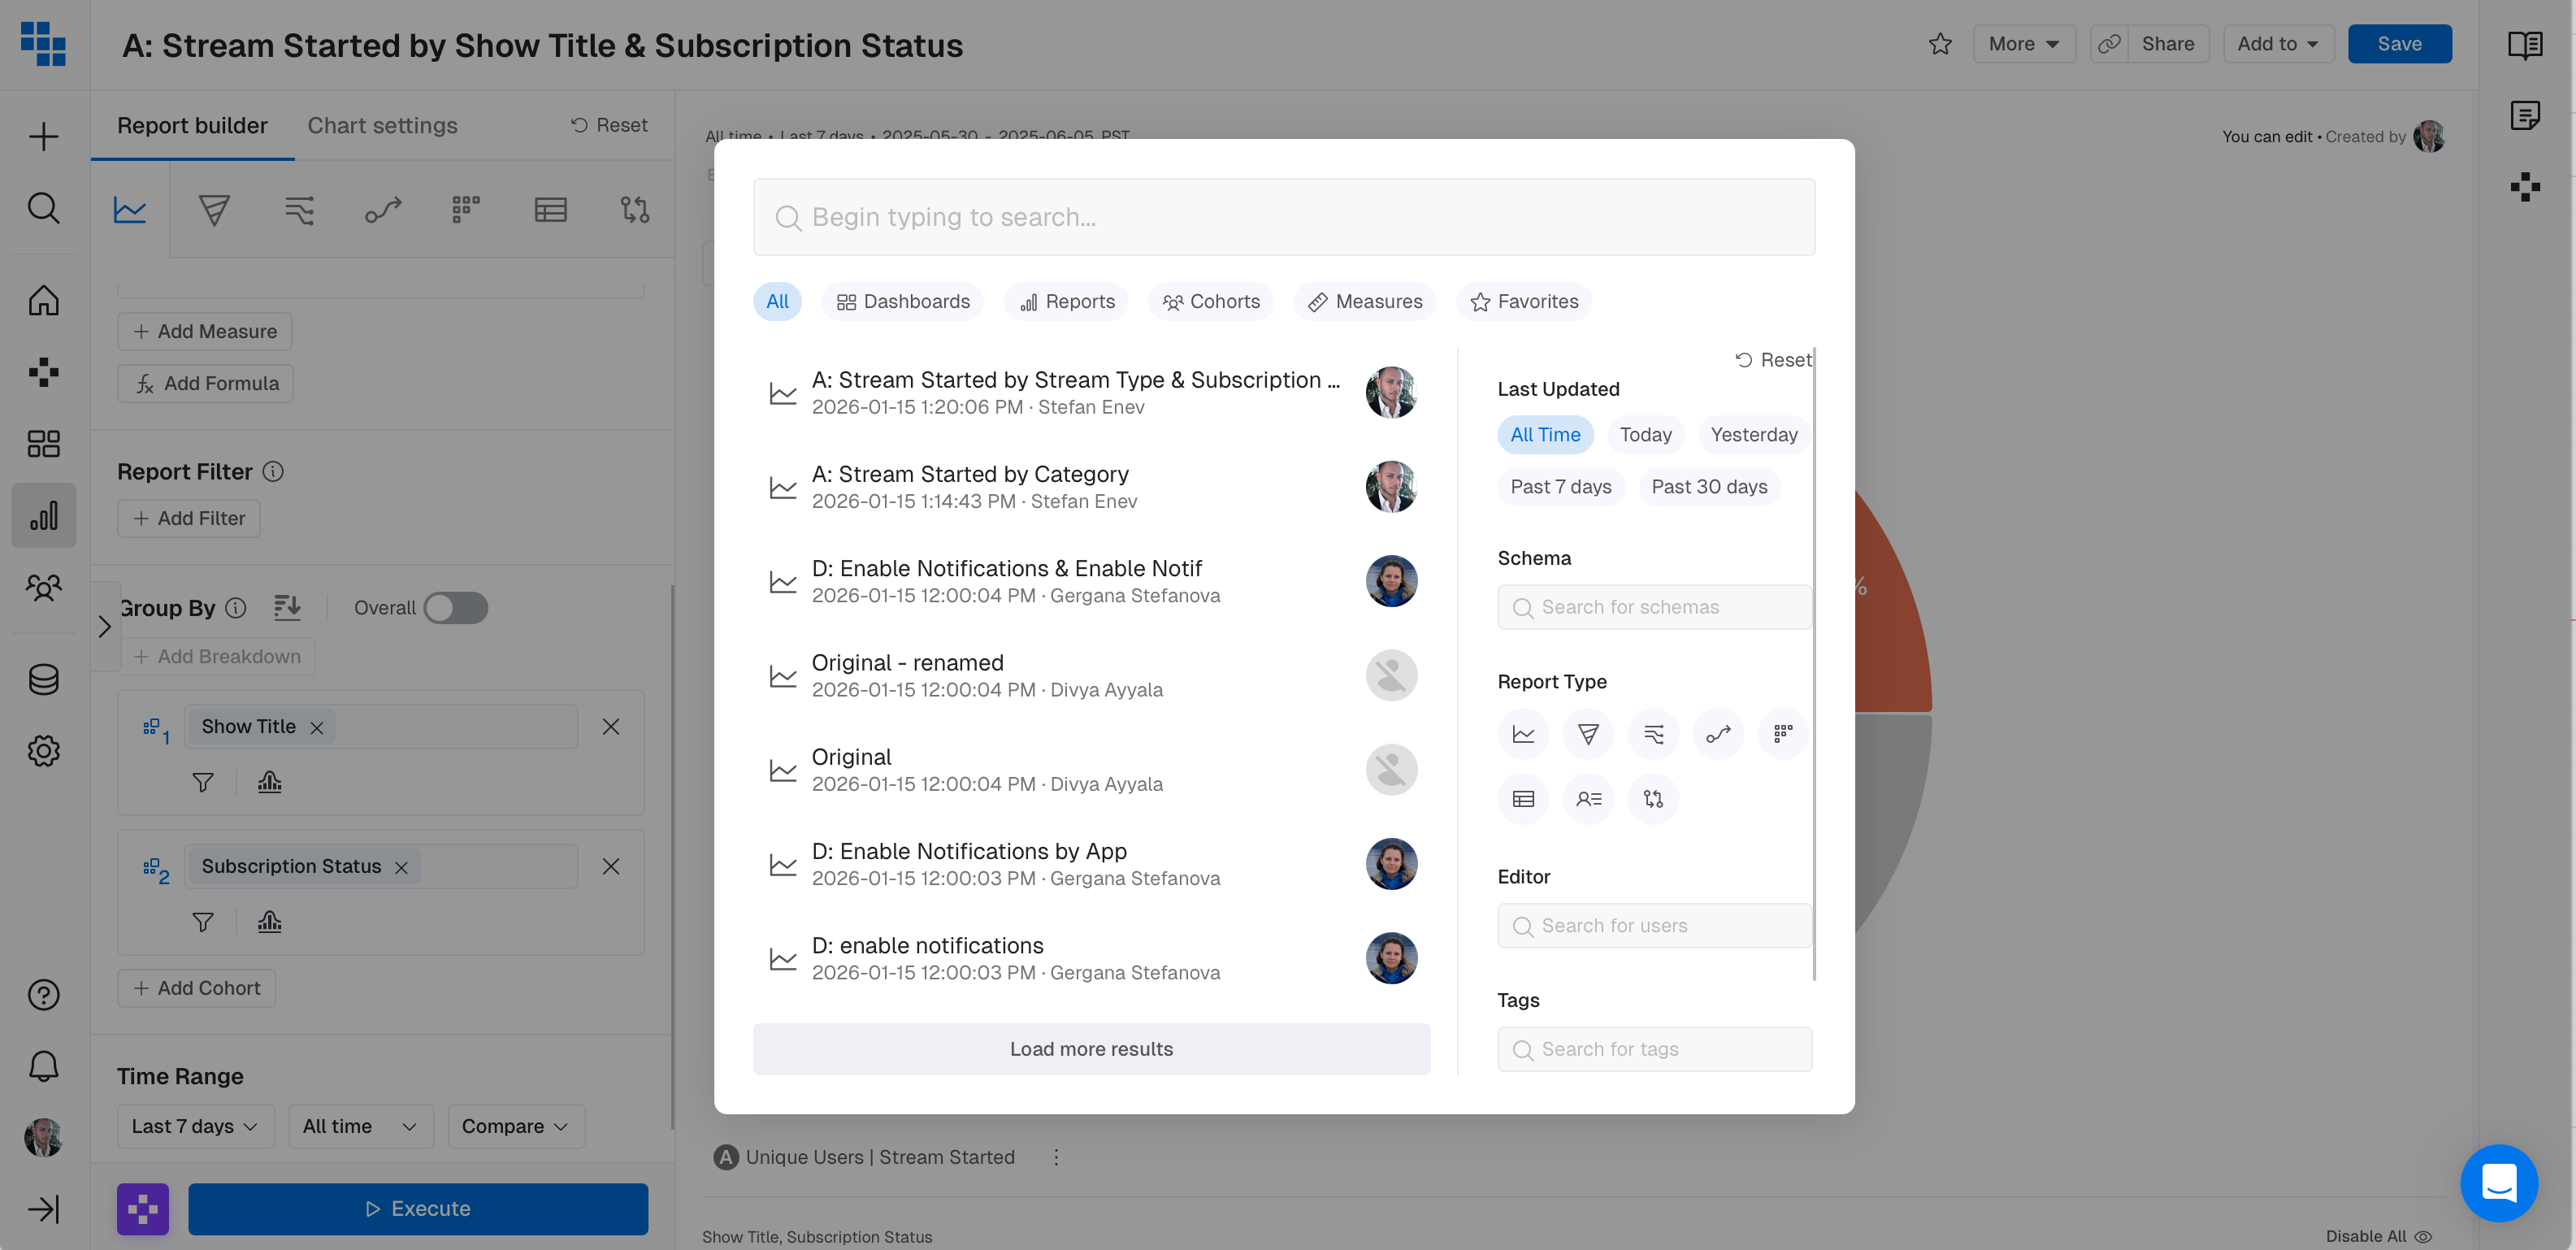The height and width of the screenshot is (1250, 2576).
Task: Click the journey path report type filter
Action: [1718, 734]
